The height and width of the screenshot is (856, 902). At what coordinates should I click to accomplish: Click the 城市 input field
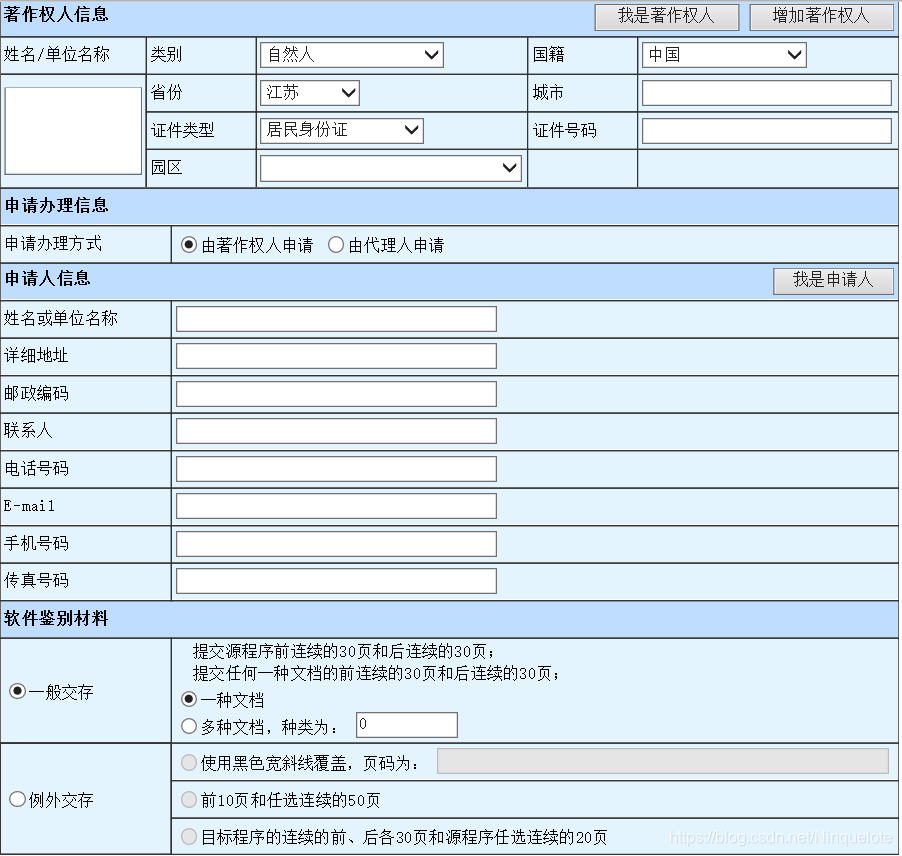coord(766,92)
